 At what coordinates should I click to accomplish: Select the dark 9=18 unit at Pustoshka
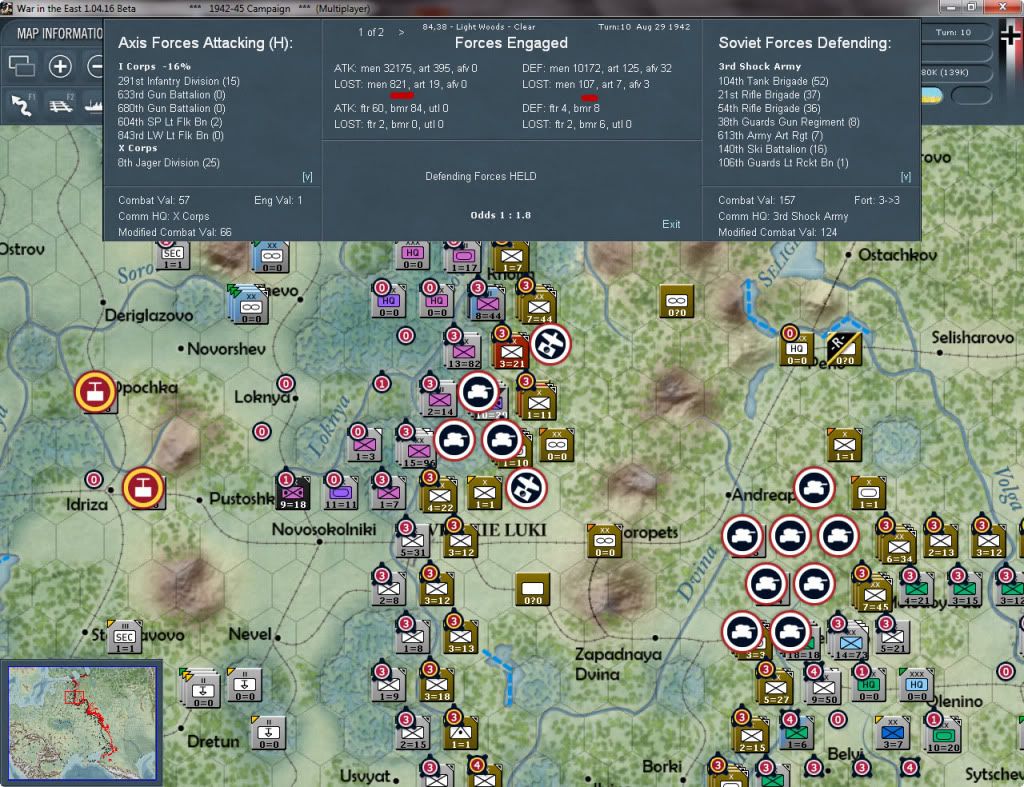click(x=293, y=492)
